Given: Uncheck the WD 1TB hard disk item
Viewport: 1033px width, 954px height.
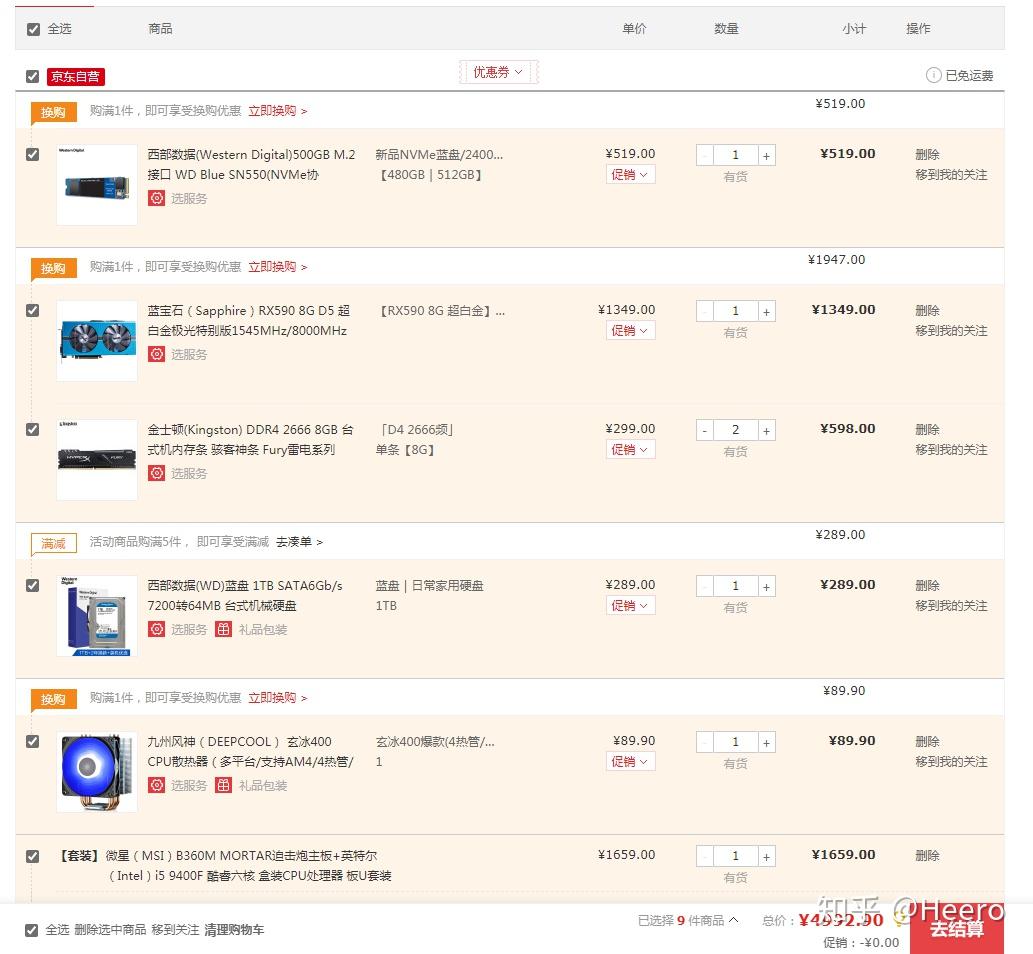Looking at the screenshot, I should [x=32, y=585].
